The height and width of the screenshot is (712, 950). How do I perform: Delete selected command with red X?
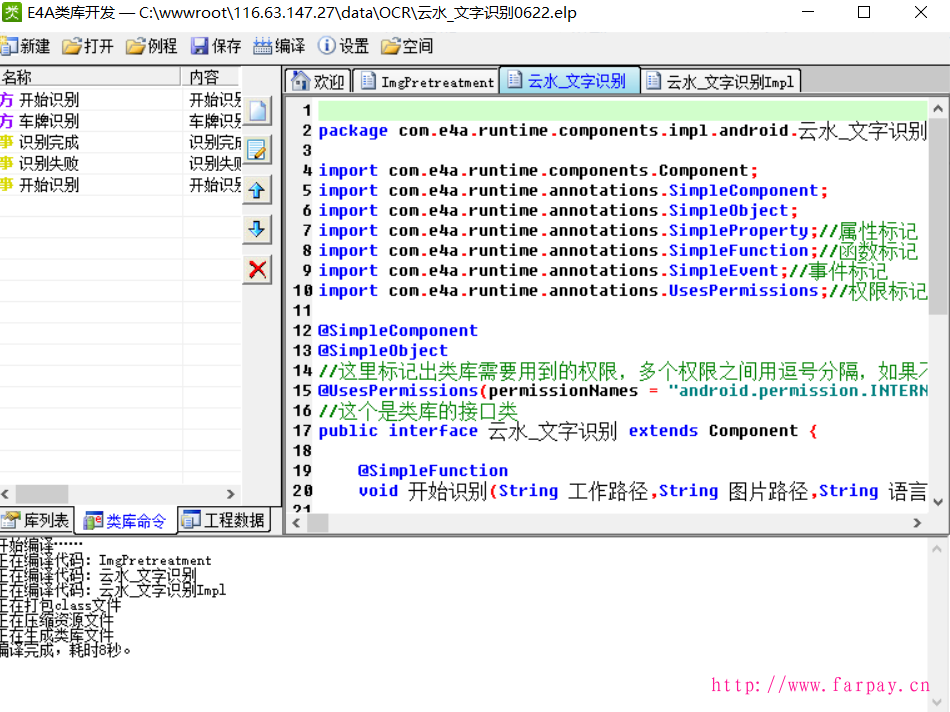tap(258, 269)
